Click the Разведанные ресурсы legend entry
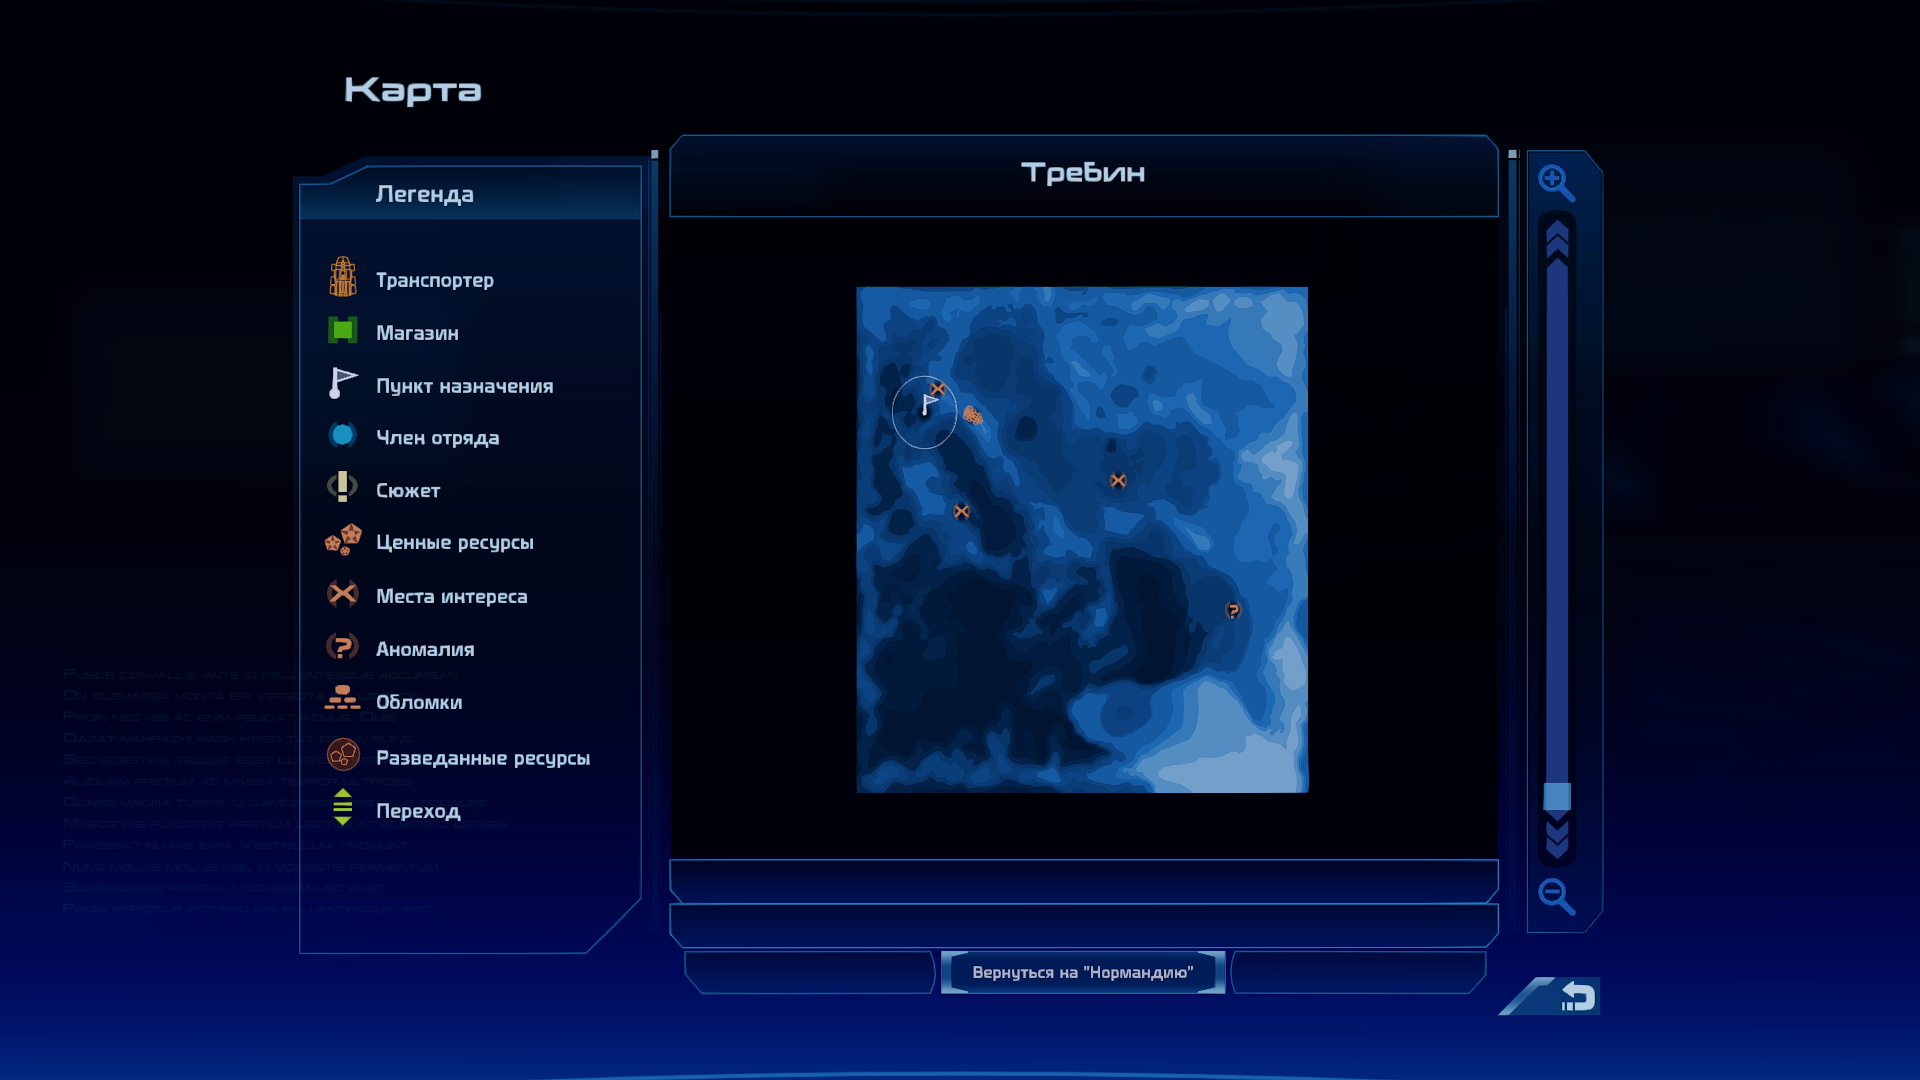1920x1080 pixels. (482, 758)
